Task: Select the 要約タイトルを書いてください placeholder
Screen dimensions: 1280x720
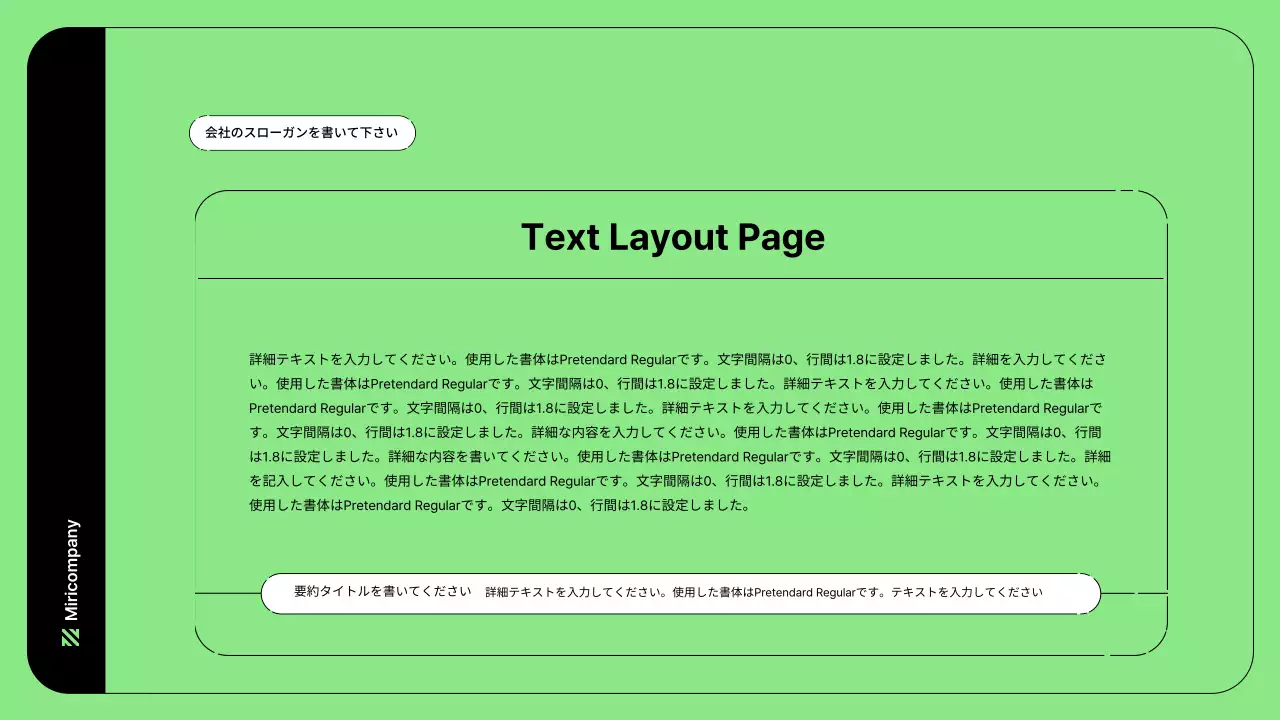Action: point(380,592)
